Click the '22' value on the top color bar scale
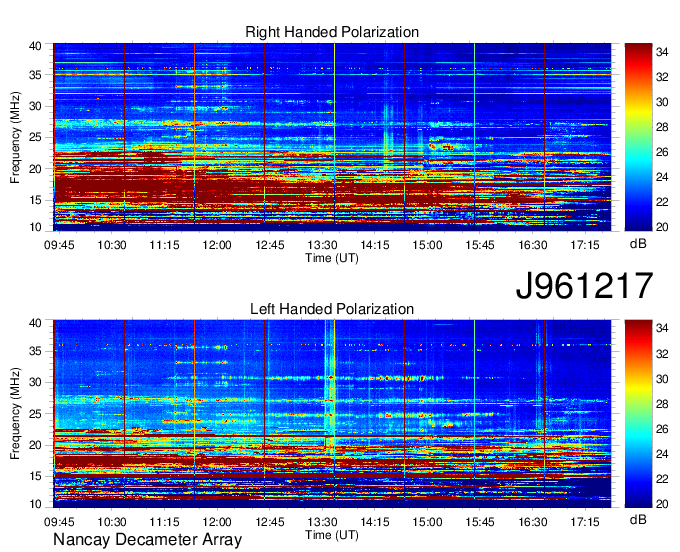The image size is (680, 552). coord(662,202)
